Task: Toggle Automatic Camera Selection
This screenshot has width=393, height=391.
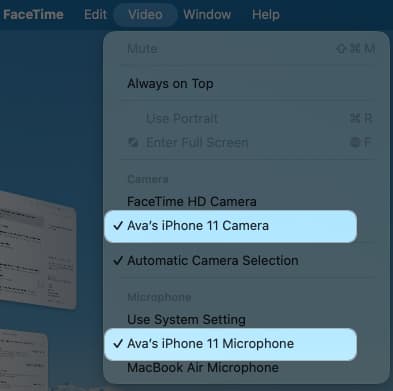Action: click(247, 260)
